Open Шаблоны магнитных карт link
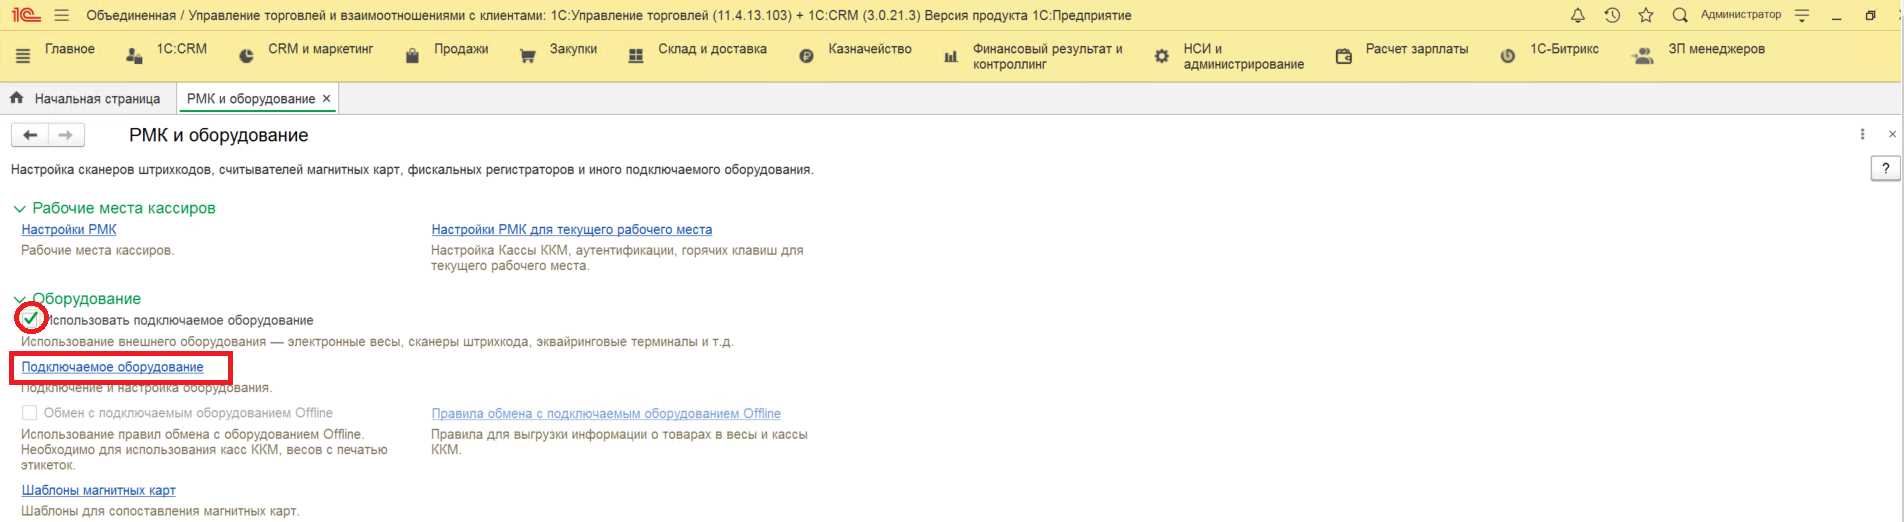 (98, 490)
